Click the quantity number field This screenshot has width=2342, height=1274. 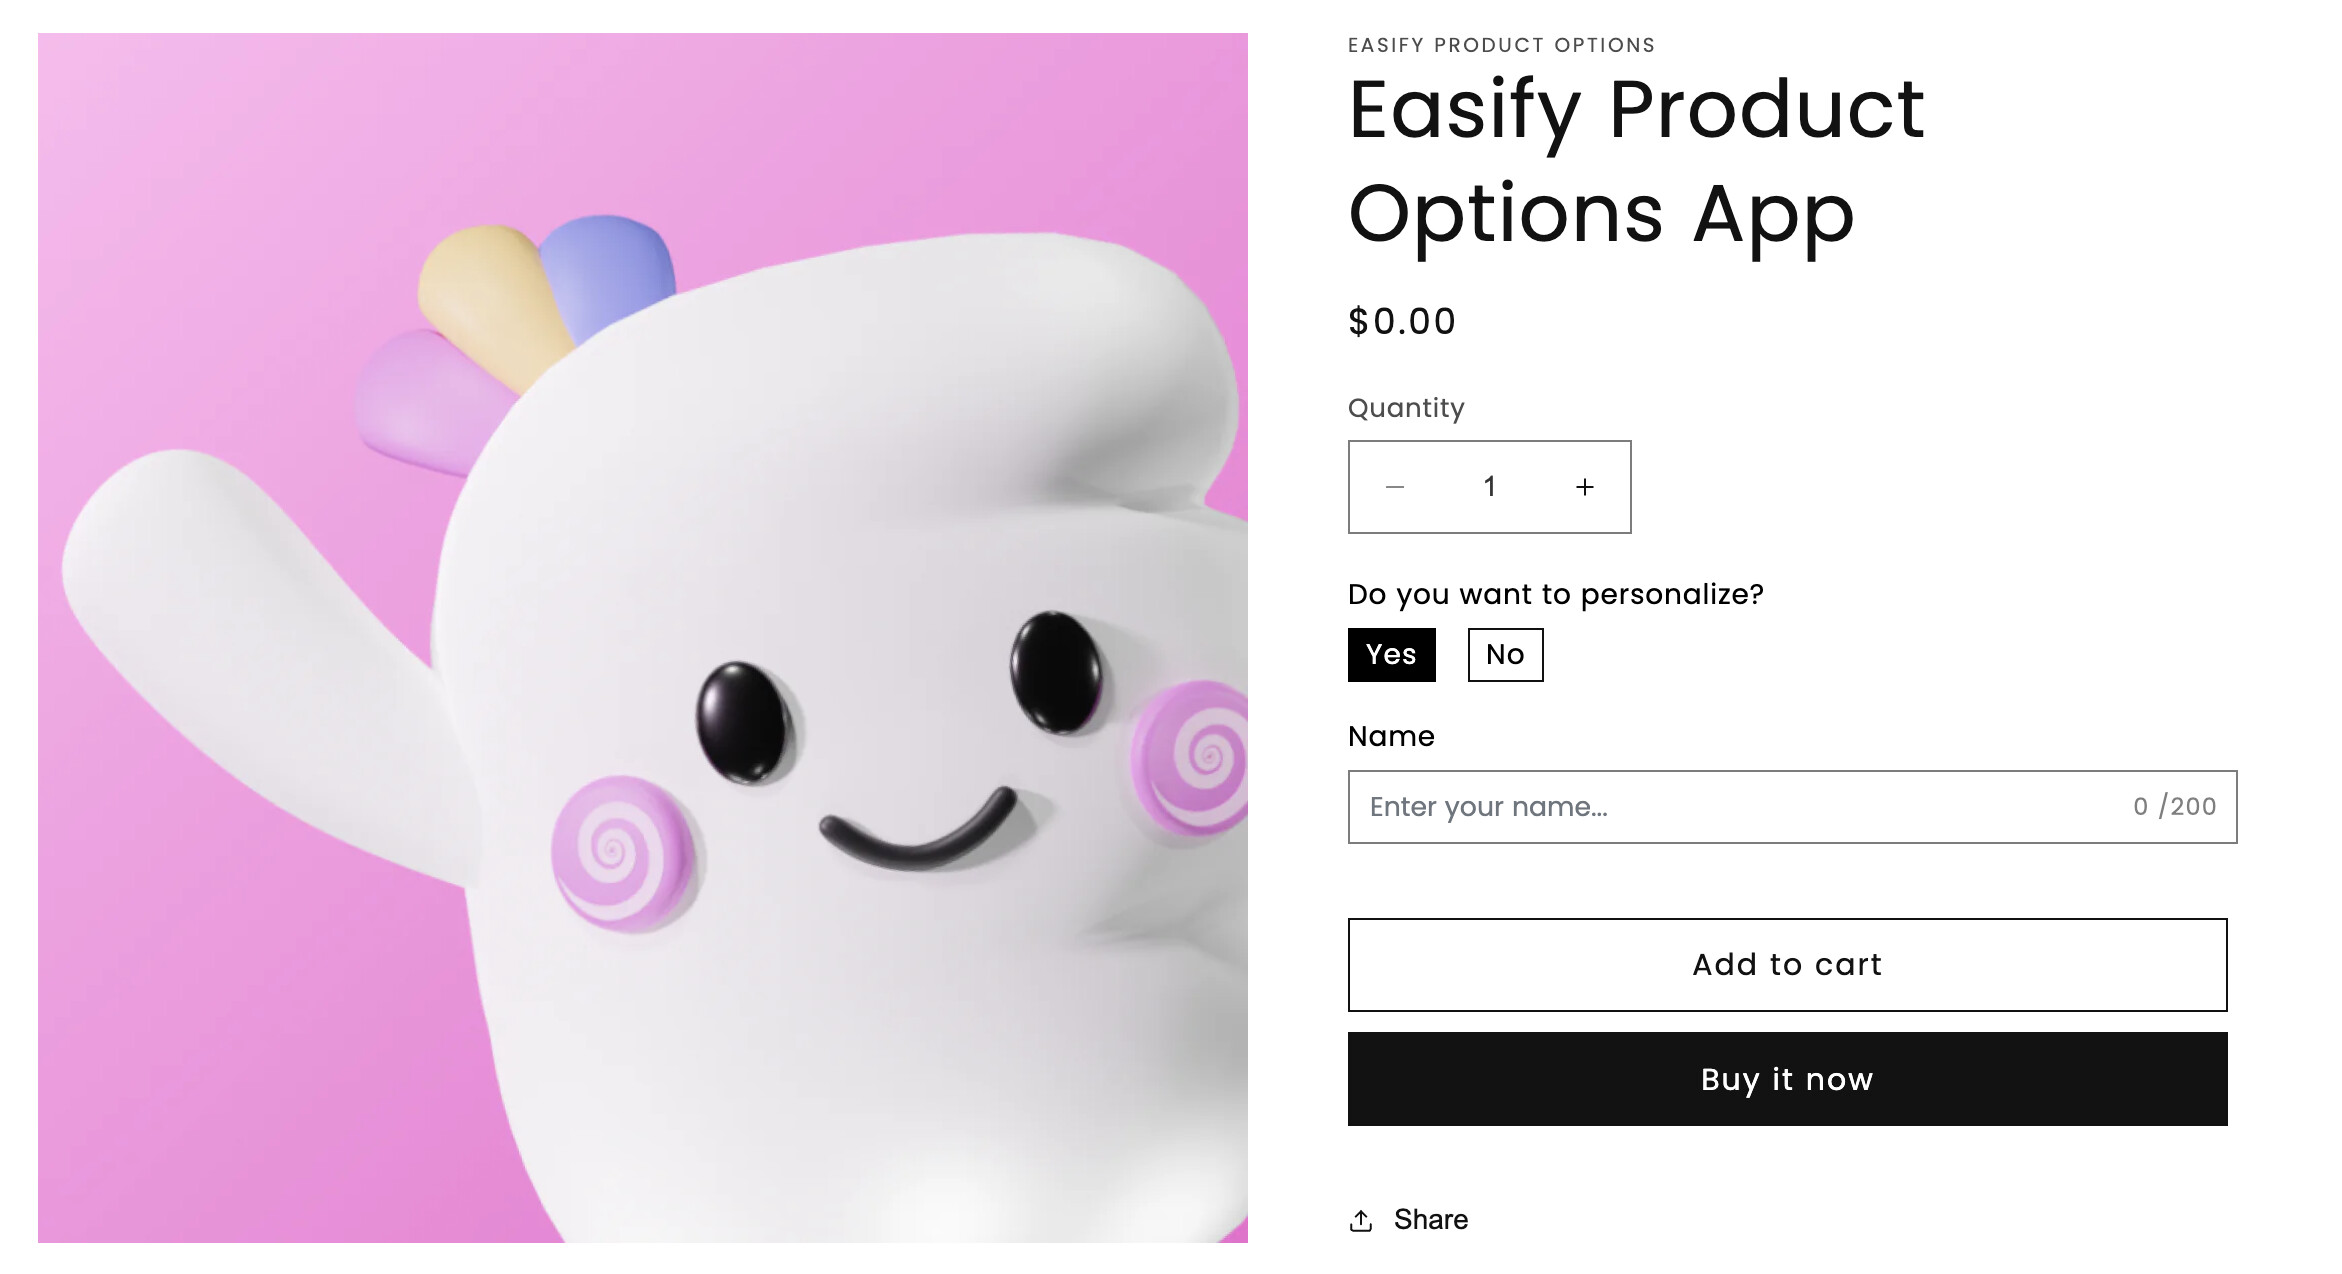(x=1489, y=487)
